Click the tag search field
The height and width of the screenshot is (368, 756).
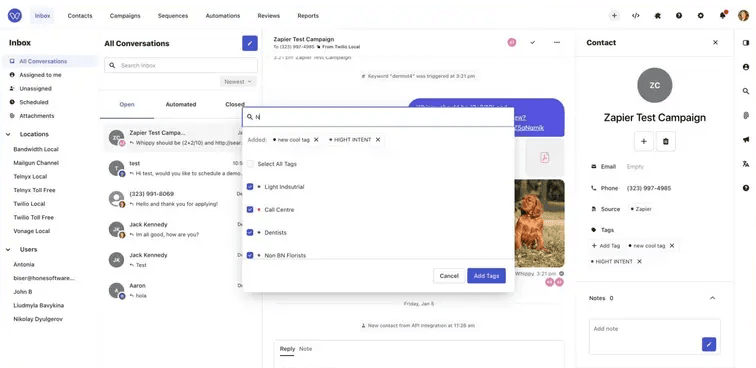pos(378,117)
